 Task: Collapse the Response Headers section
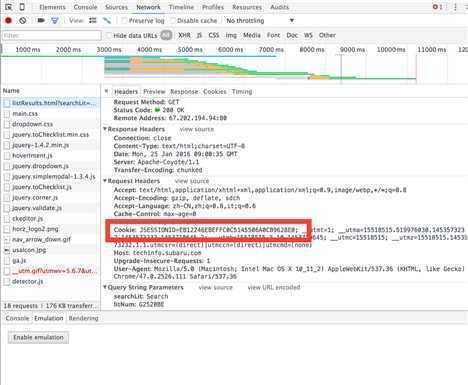pyautogui.click(x=105, y=129)
